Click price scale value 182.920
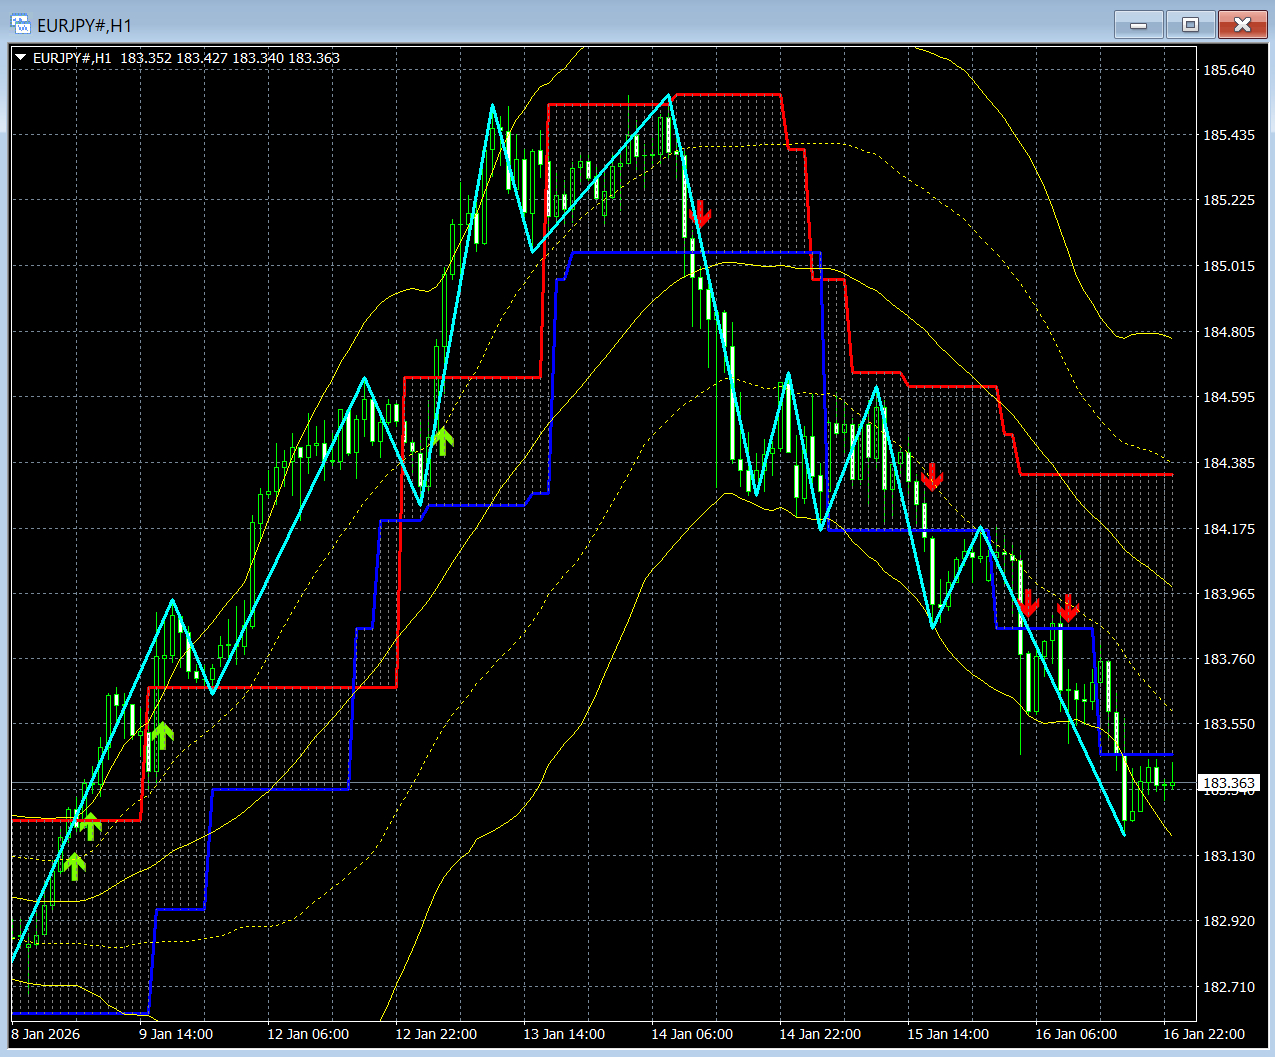The width and height of the screenshot is (1275, 1057). pos(1228,921)
